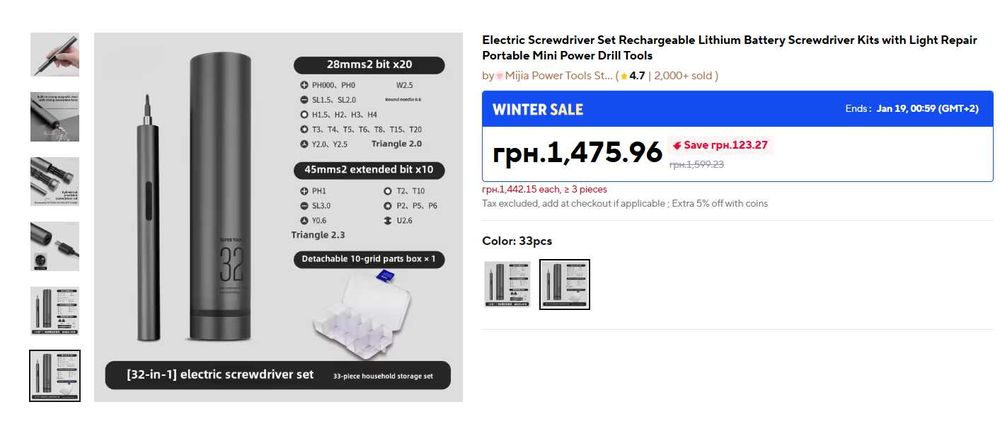Click the 2,000+ sold text

pyautogui.click(x=684, y=76)
